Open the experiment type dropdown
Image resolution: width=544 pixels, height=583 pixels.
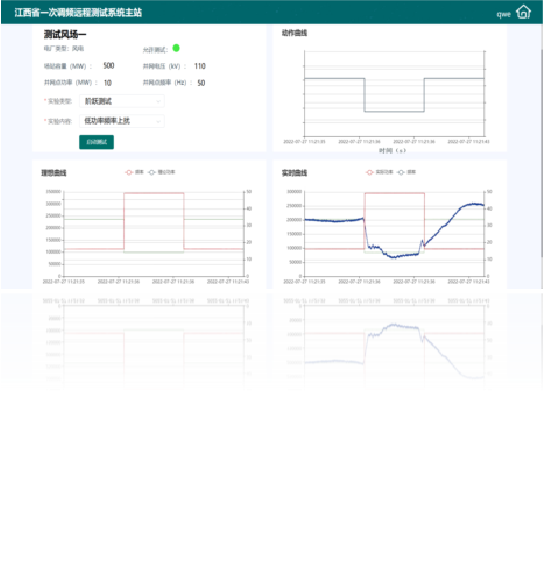[x=122, y=101]
